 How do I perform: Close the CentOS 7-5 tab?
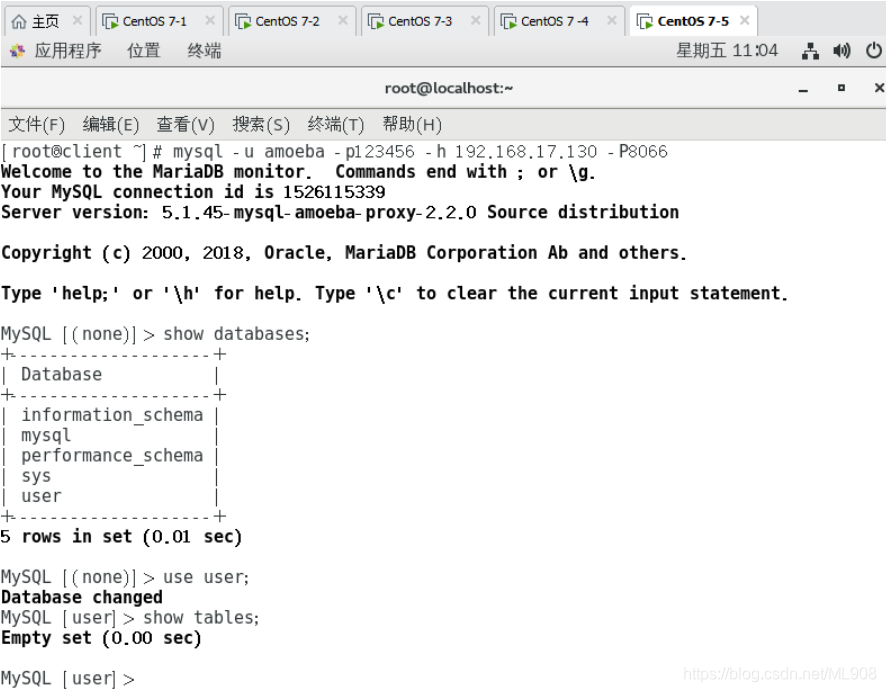click(745, 21)
